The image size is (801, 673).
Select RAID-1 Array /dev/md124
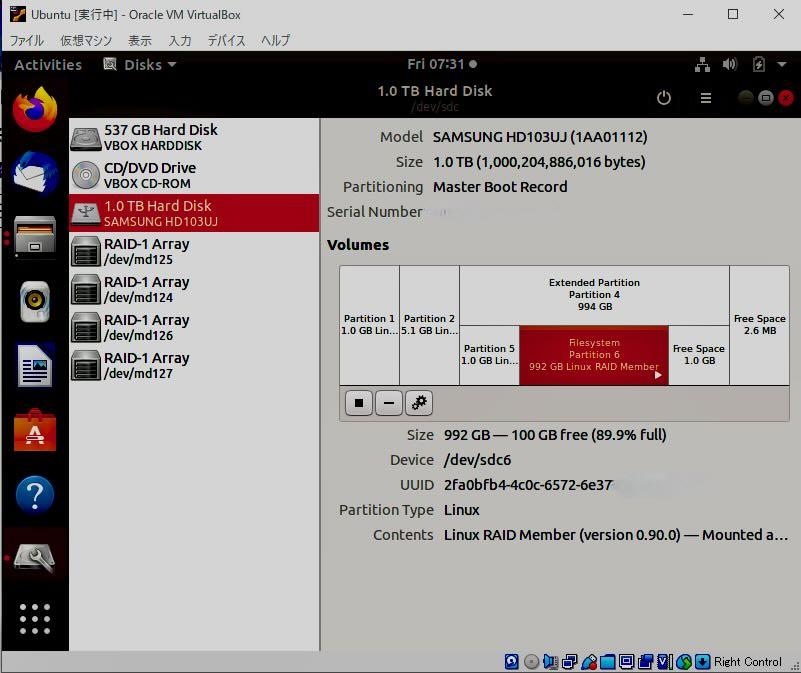(x=194, y=289)
